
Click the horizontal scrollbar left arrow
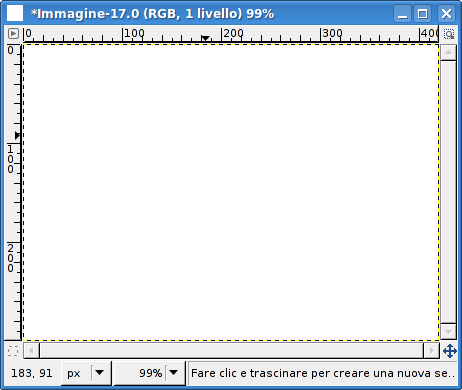[x=31, y=351]
